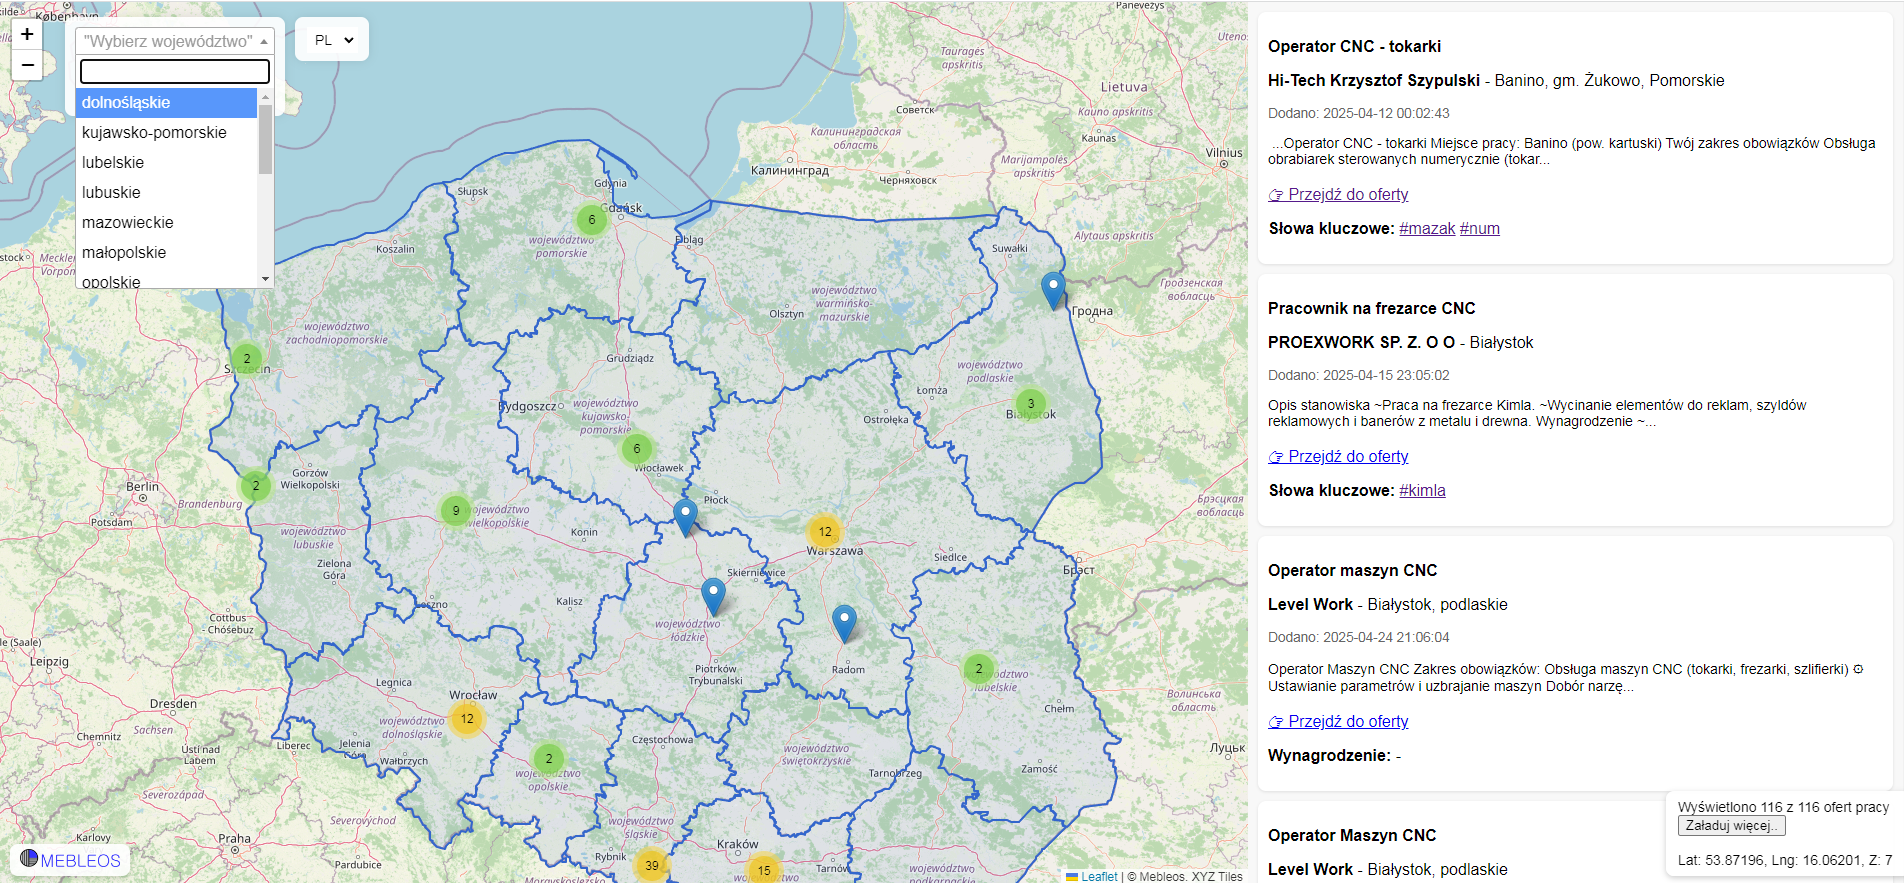Image resolution: width=1904 pixels, height=883 pixels.
Task: Open the PL language selector
Action: click(x=332, y=40)
